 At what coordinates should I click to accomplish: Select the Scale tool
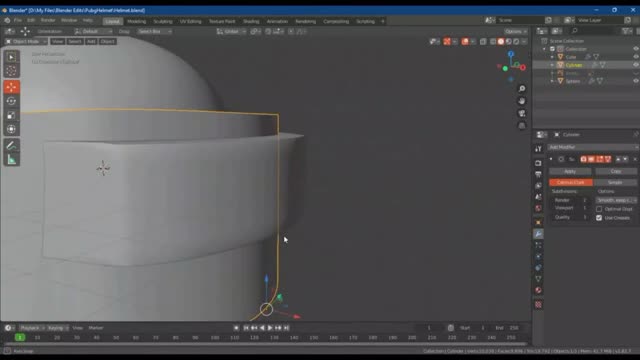coord(11,116)
